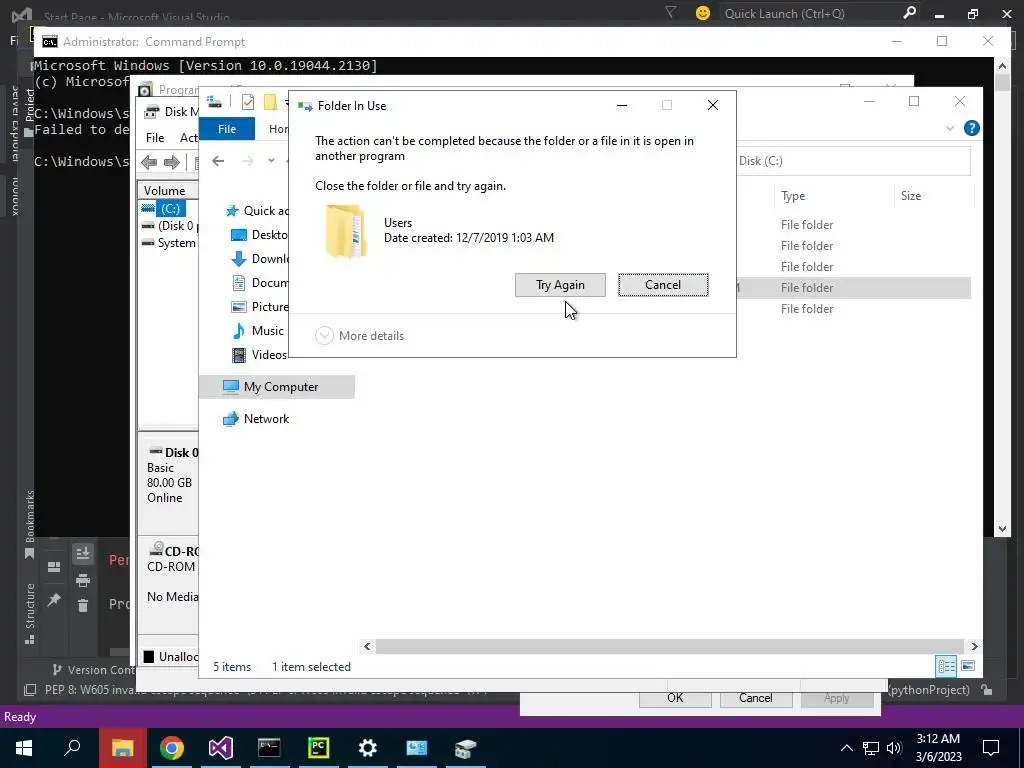Viewport: 1024px width, 768px height.
Task: Open PyCharm from the taskbar
Action: (x=319, y=748)
